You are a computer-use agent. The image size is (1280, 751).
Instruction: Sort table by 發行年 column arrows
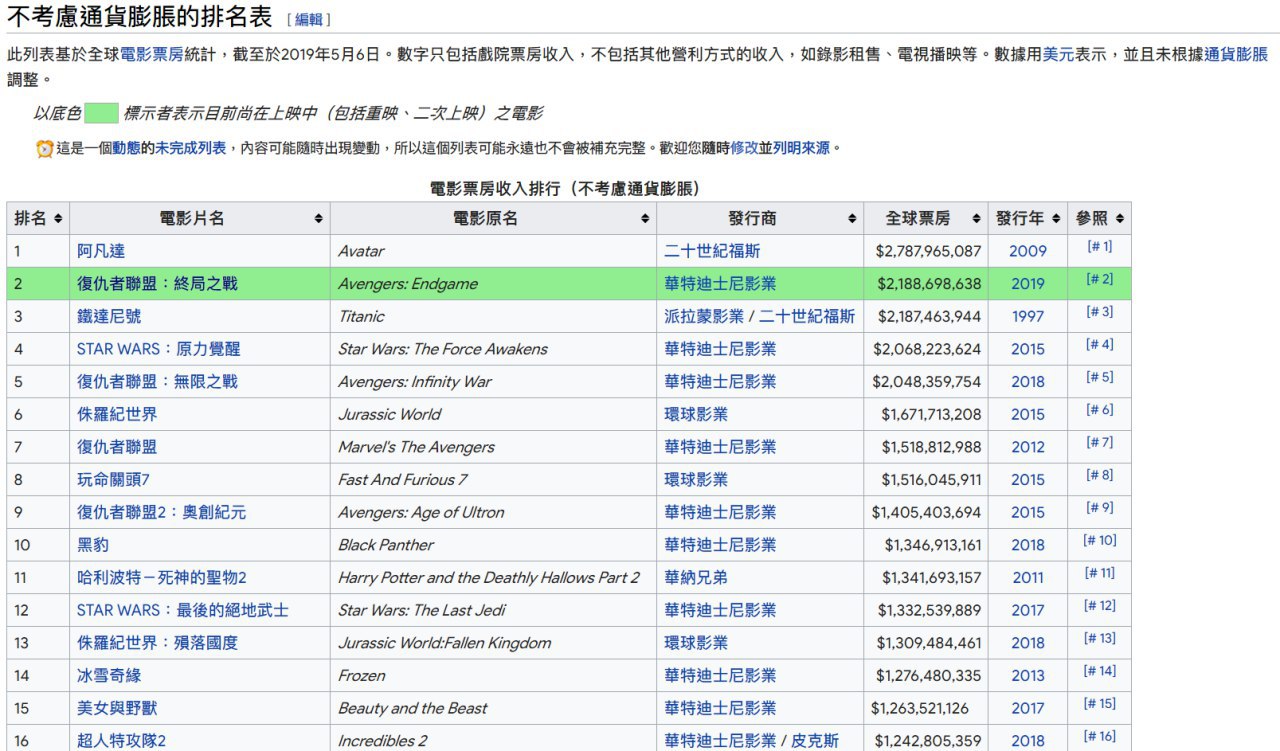click(x=1056, y=218)
